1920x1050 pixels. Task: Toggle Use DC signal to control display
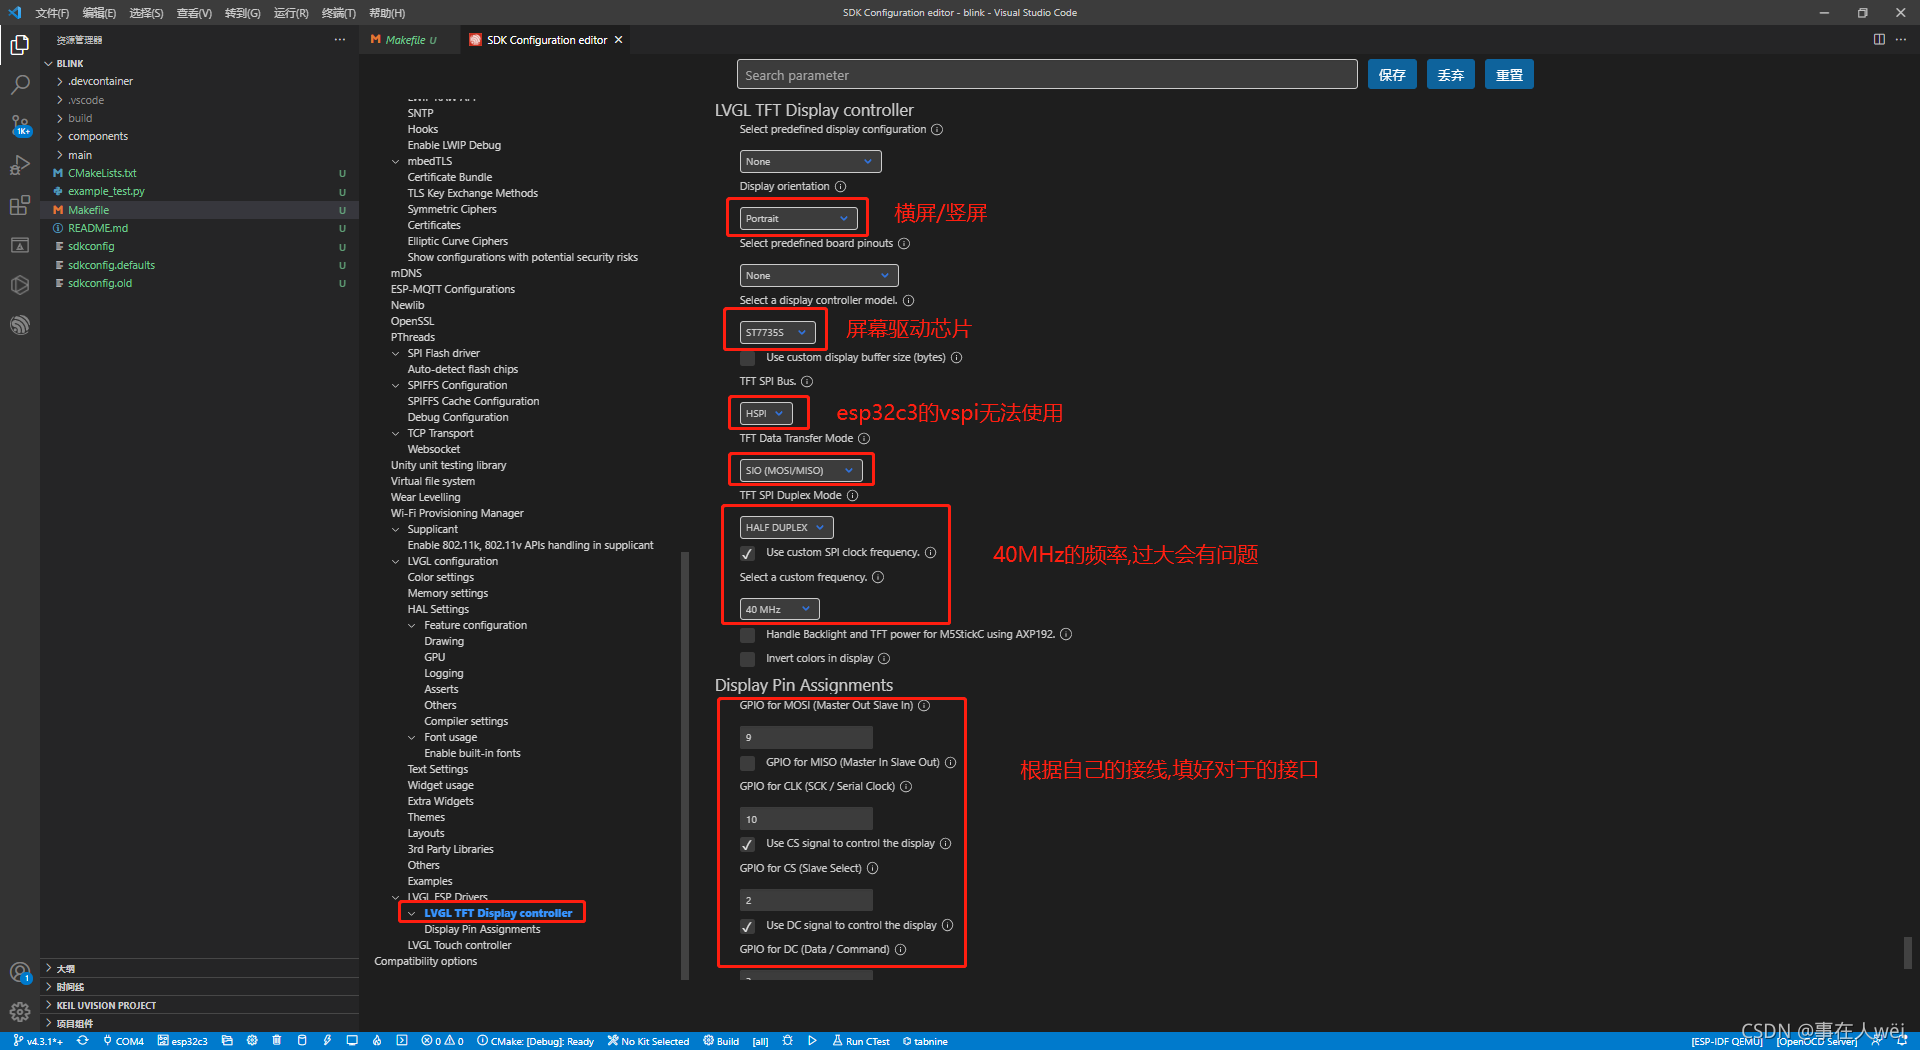click(747, 926)
